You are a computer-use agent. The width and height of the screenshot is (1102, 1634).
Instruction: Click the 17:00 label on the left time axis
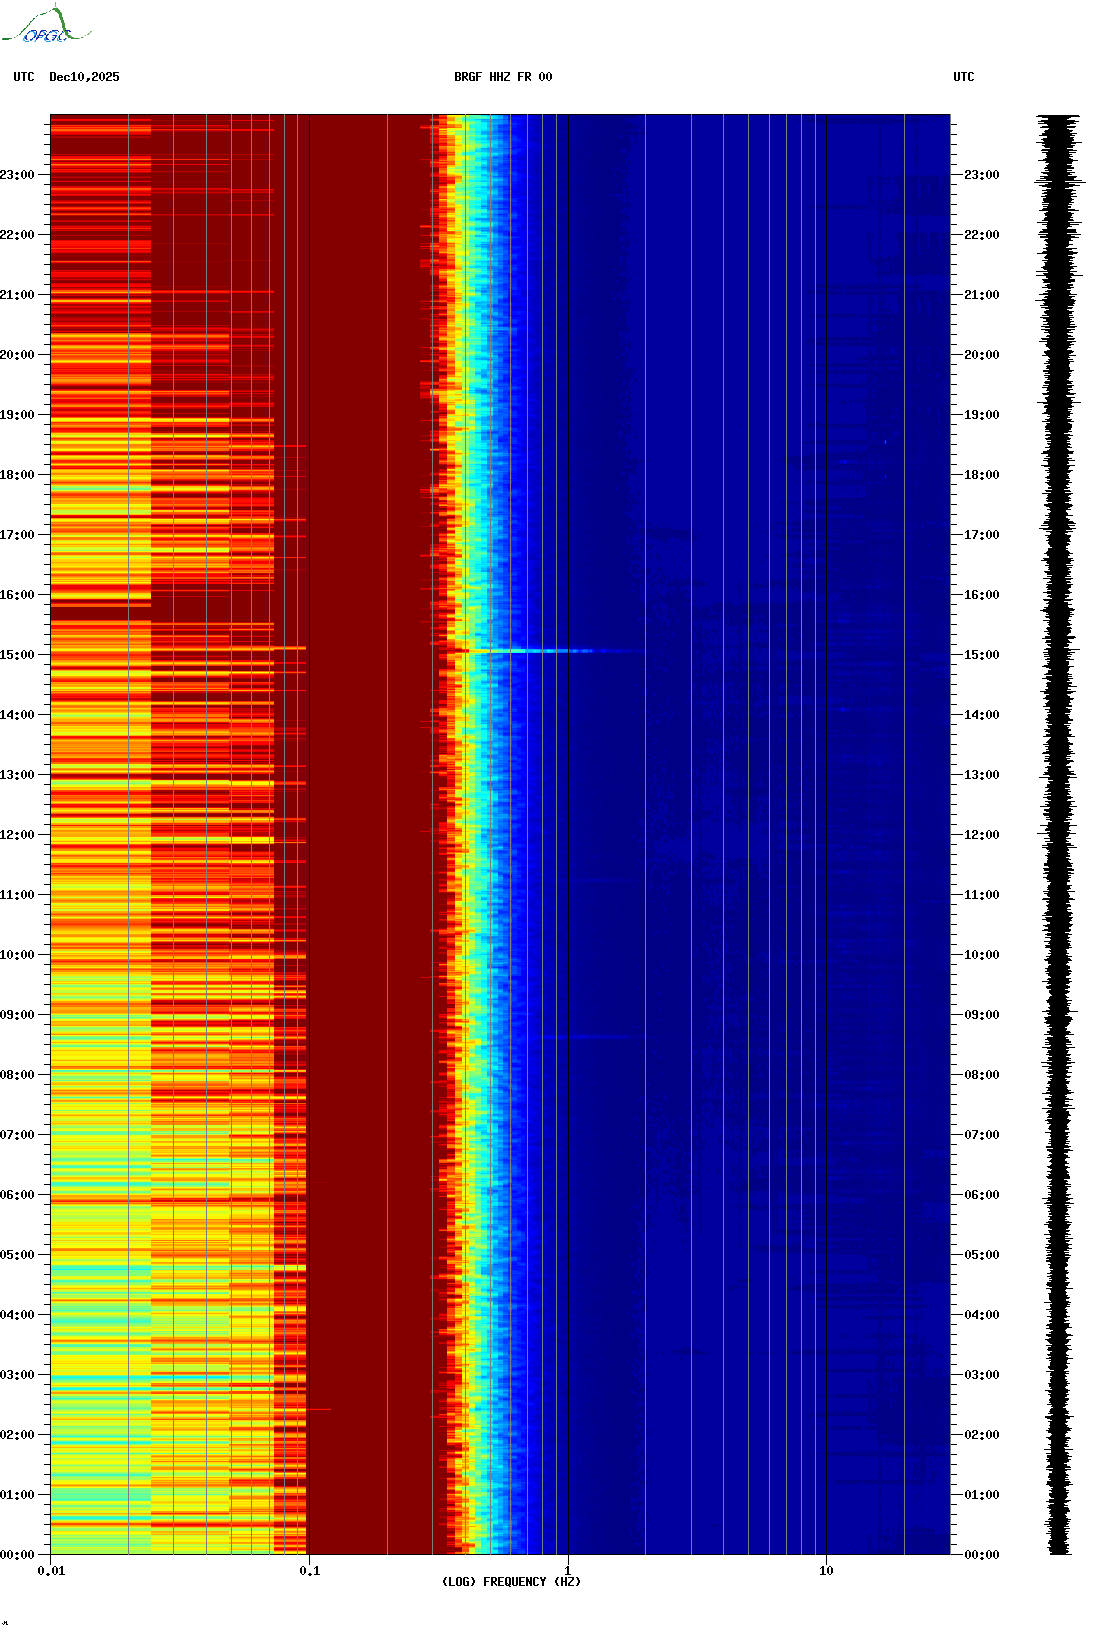(17, 535)
